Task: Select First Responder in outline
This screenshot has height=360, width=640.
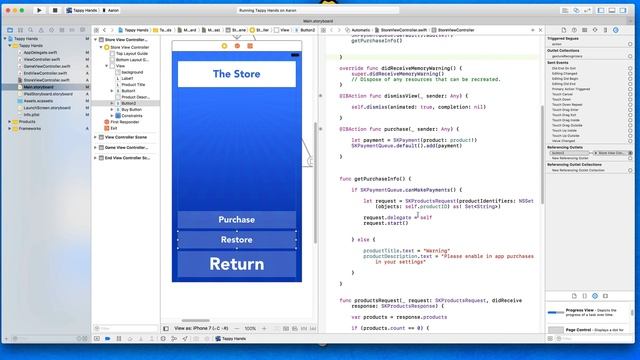Action: [122, 122]
